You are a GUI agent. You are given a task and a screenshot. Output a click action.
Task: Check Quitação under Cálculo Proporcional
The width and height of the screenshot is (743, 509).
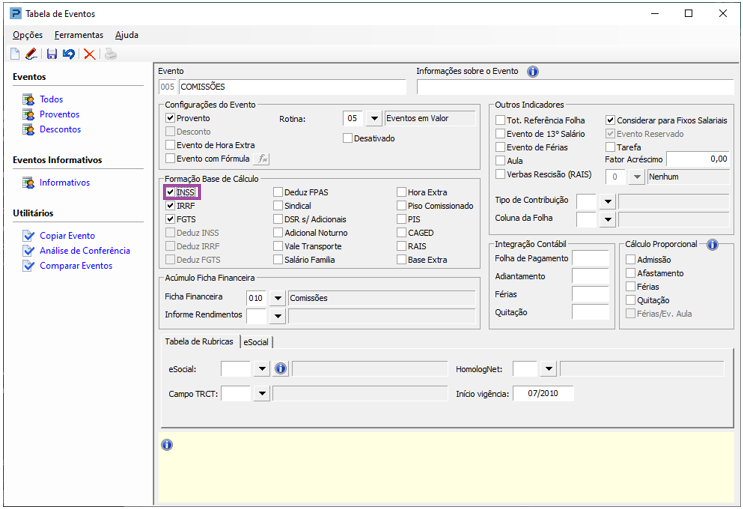point(630,300)
